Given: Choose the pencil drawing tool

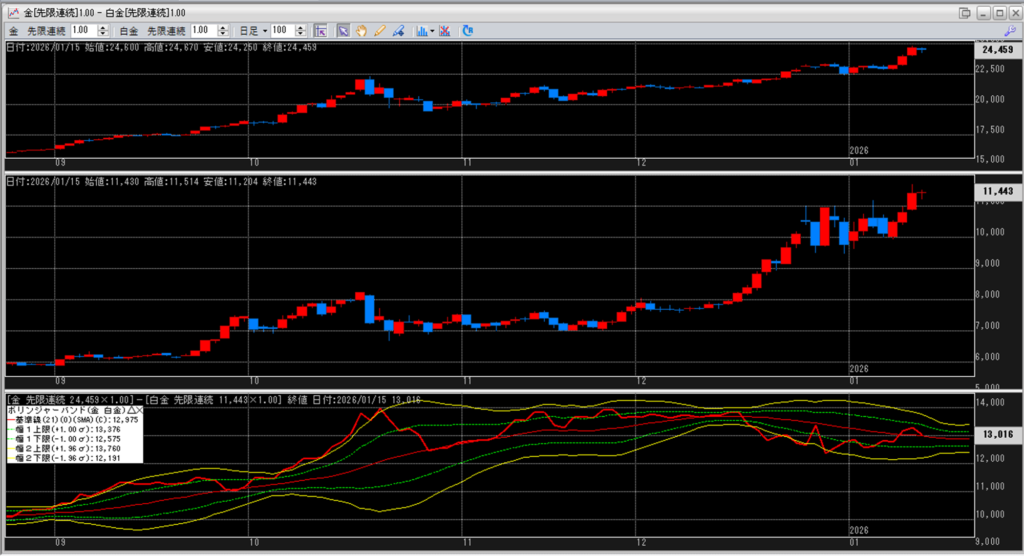Looking at the screenshot, I should click(379, 31).
